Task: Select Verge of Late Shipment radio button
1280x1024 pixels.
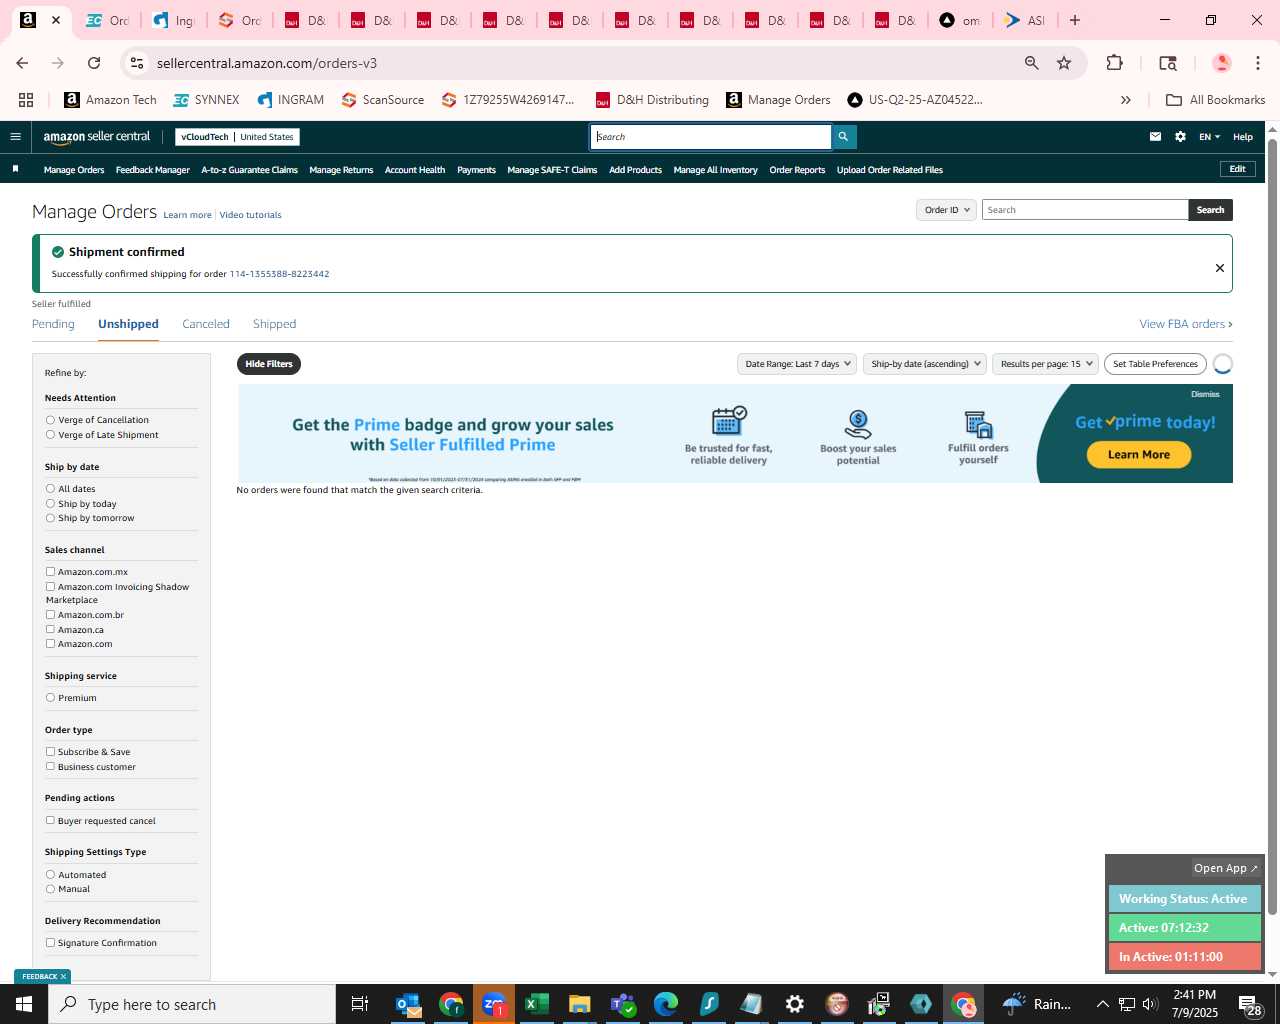Action: (50, 435)
